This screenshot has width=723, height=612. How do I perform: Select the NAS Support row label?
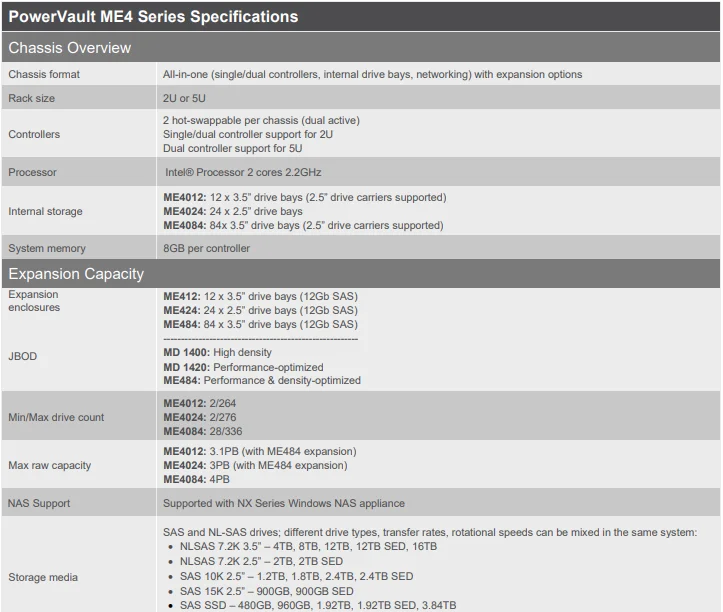pyautogui.click(x=39, y=503)
